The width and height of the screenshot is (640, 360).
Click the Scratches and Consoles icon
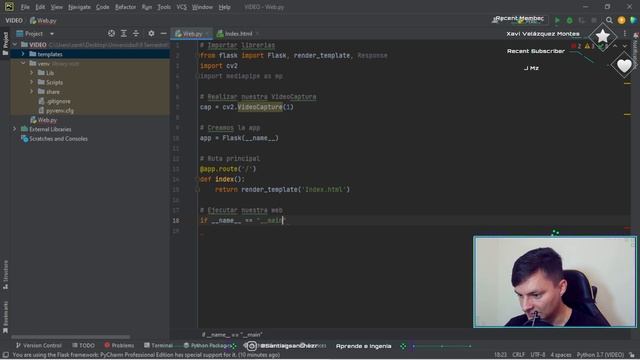(24, 139)
